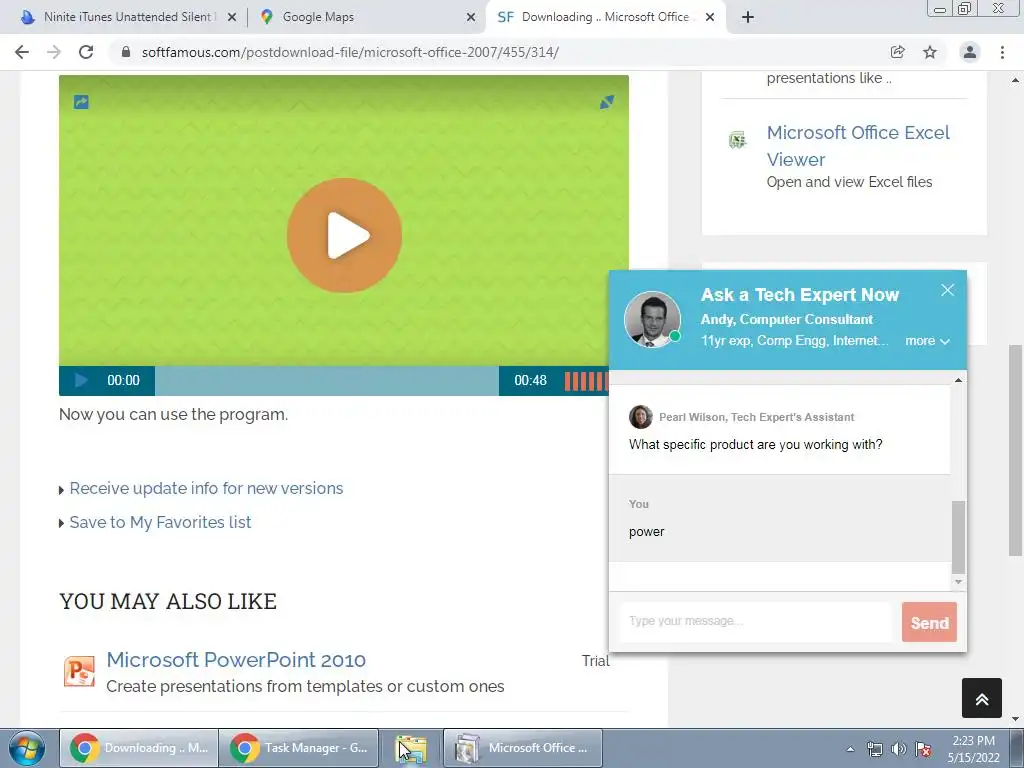Close the Ask a Tech Expert chat

pyautogui.click(x=948, y=290)
